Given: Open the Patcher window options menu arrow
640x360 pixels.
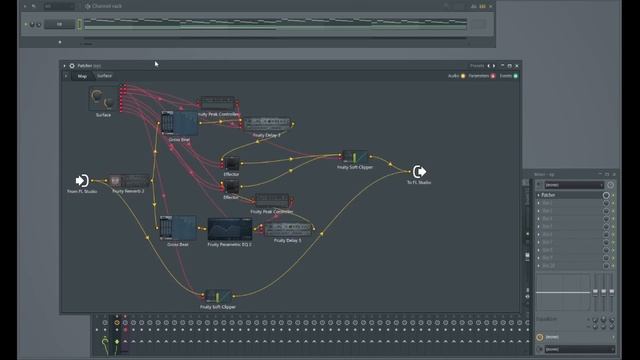Looking at the screenshot, I should (x=64, y=66).
